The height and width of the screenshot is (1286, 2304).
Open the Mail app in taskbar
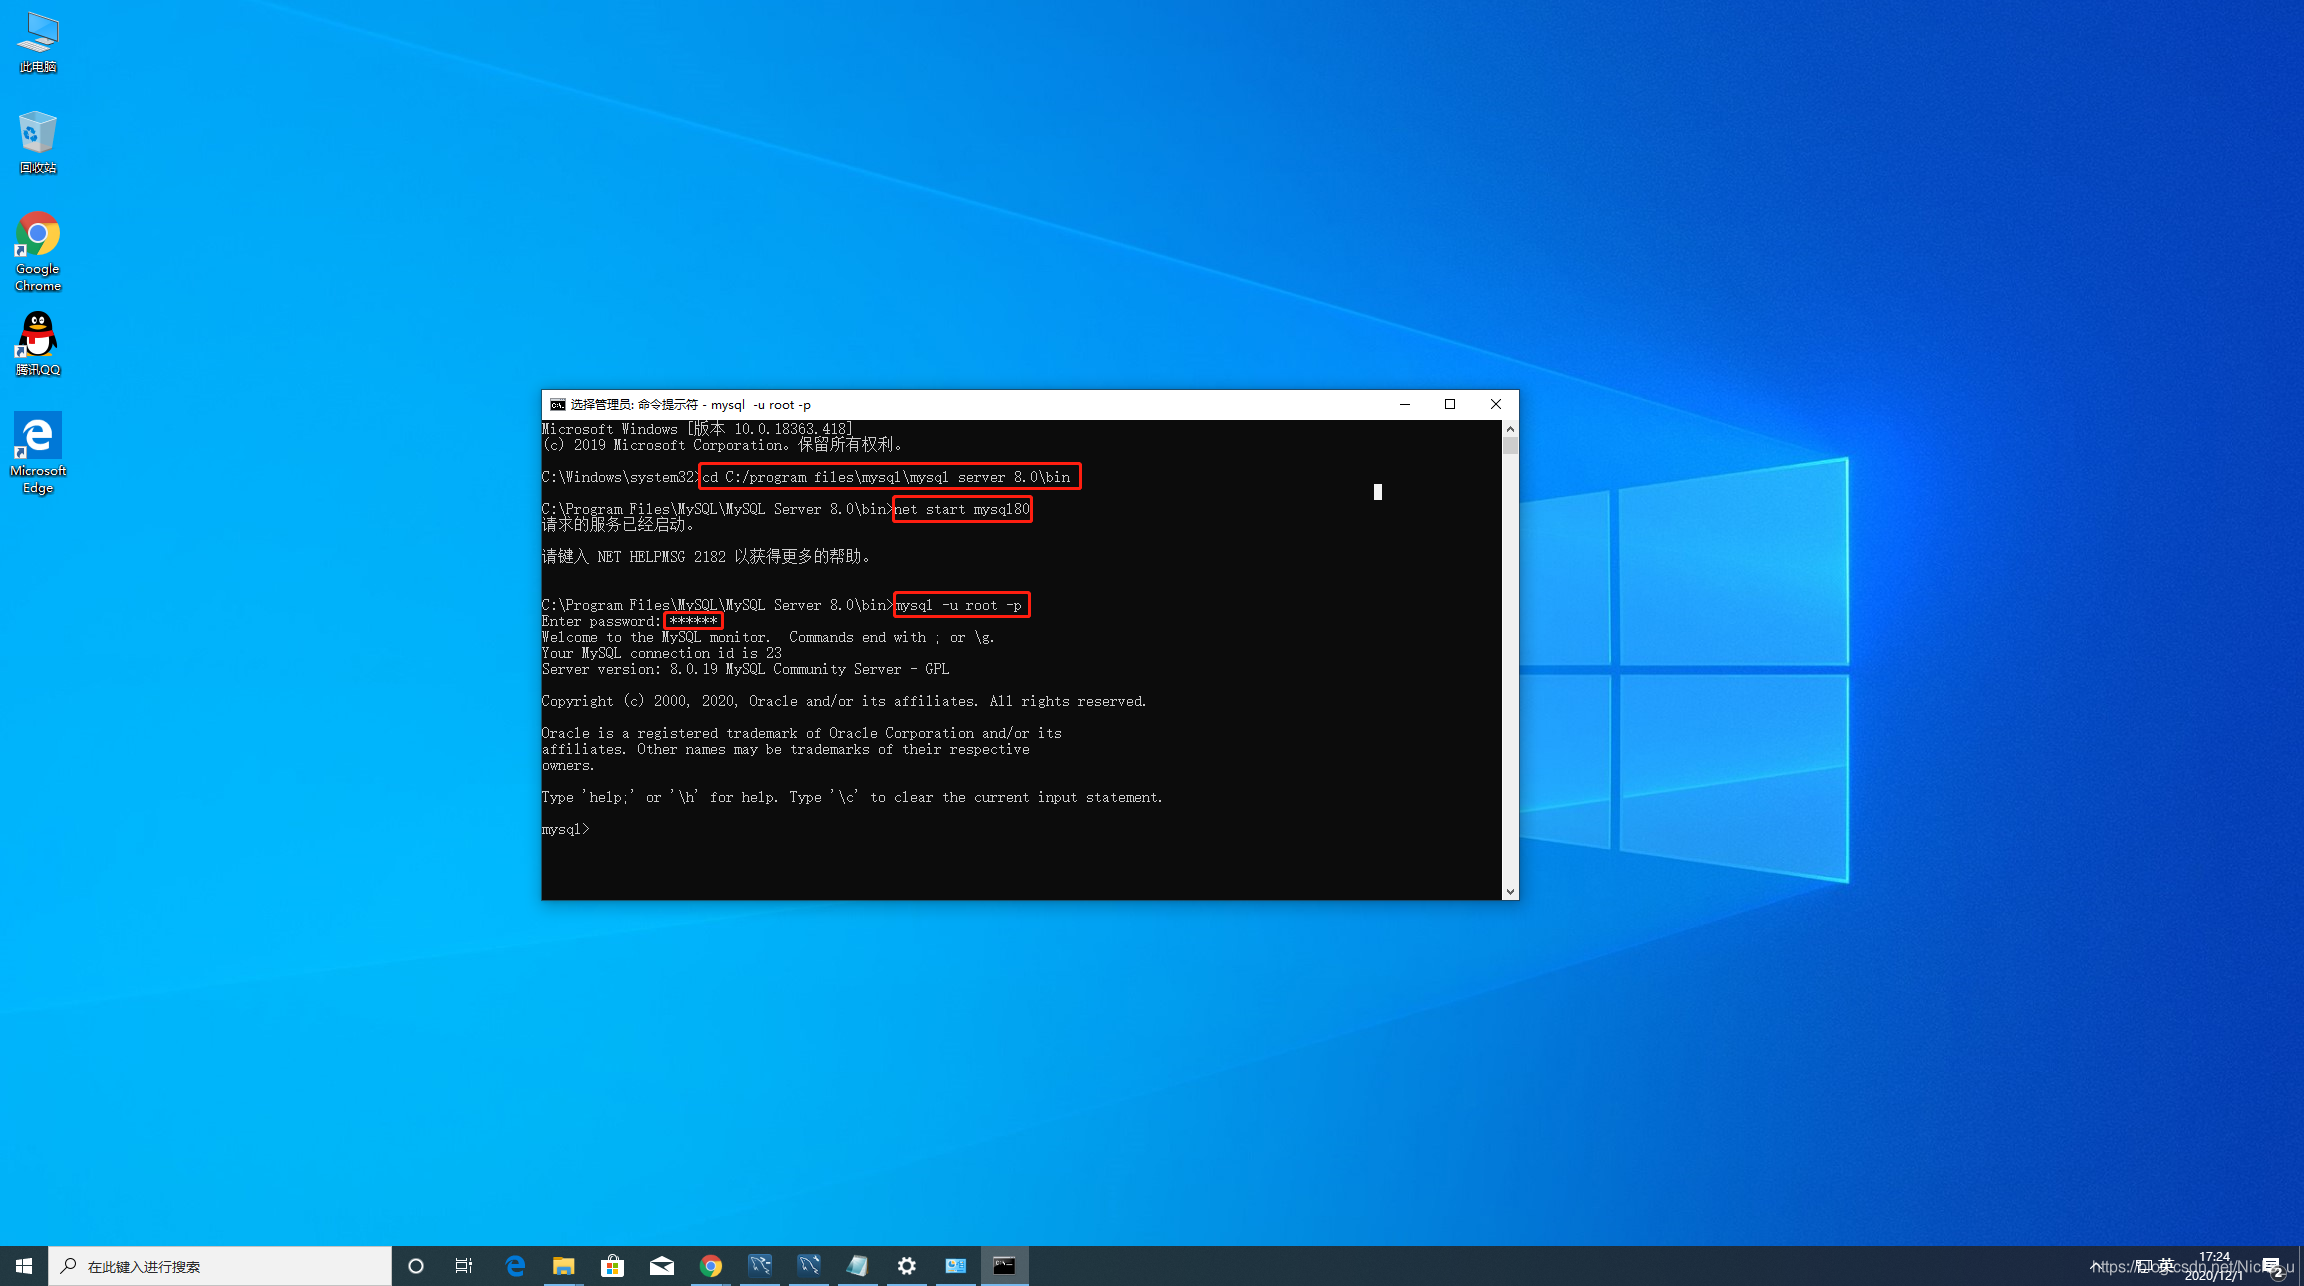click(661, 1266)
